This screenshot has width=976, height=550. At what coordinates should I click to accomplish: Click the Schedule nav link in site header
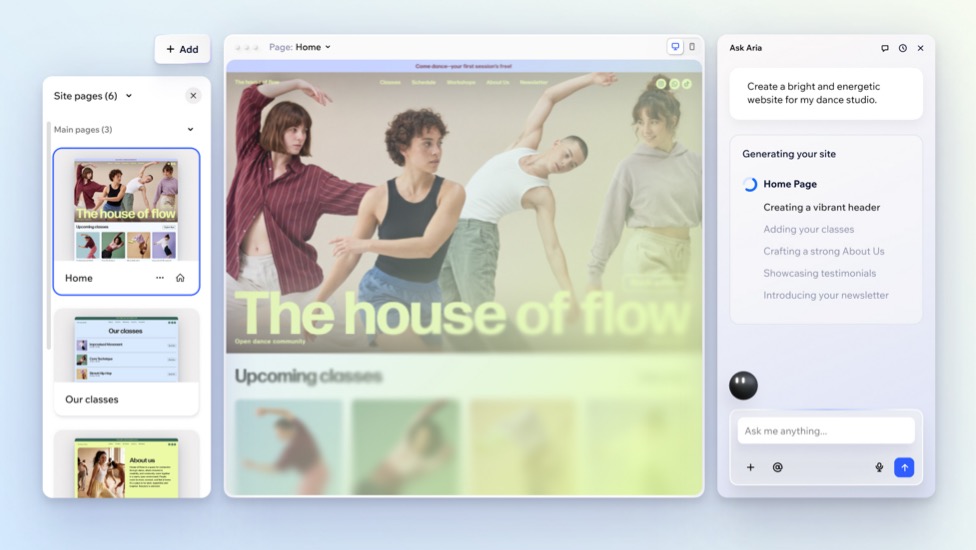pos(423,82)
